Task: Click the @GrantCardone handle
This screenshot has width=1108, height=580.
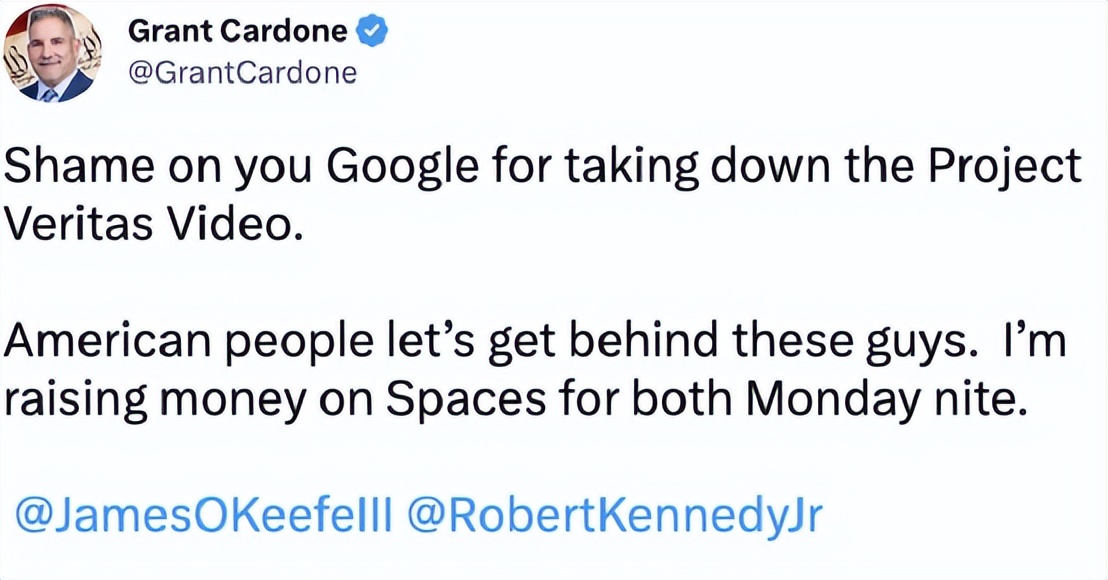Action: pos(242,72)
